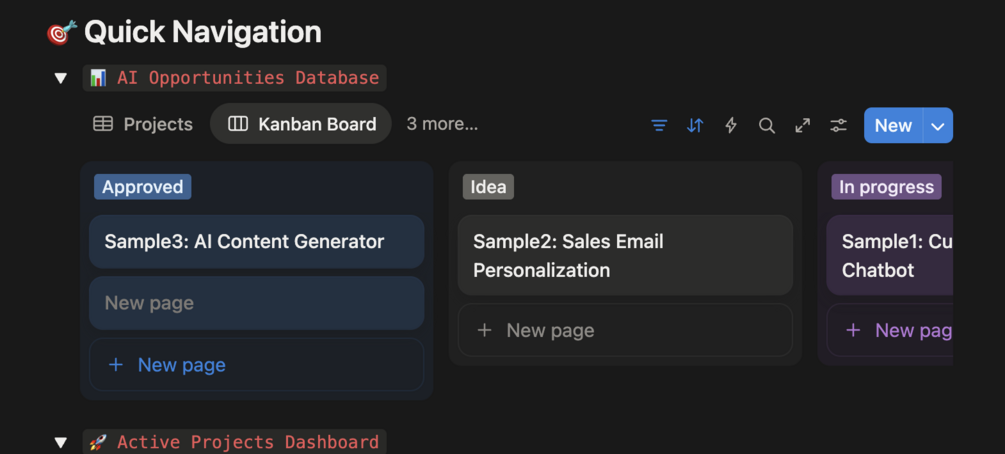This screenshot has width=1005, height=454.
Task: Open view settings sliders icon
Action: (838, 125)
